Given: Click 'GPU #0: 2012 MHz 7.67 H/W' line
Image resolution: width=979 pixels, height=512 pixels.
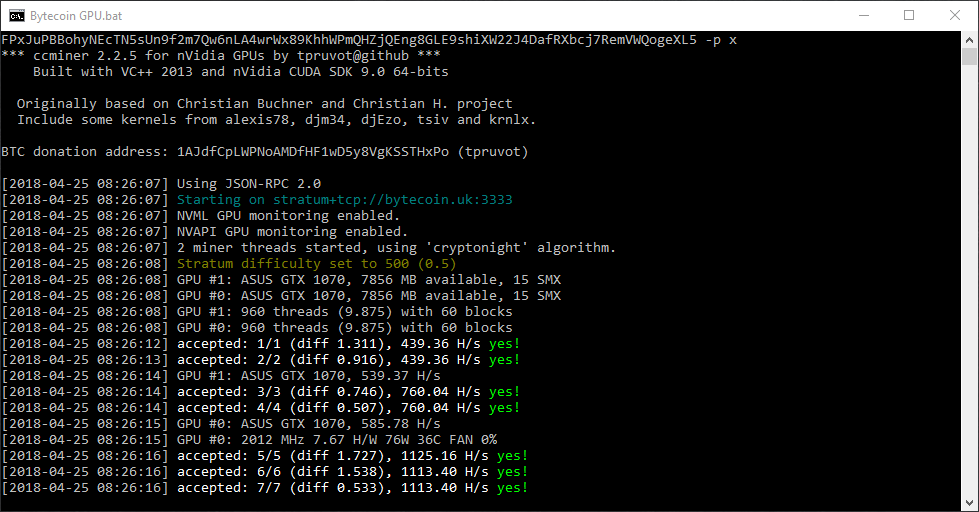Looking at the screenshot, I should (249, 440).
